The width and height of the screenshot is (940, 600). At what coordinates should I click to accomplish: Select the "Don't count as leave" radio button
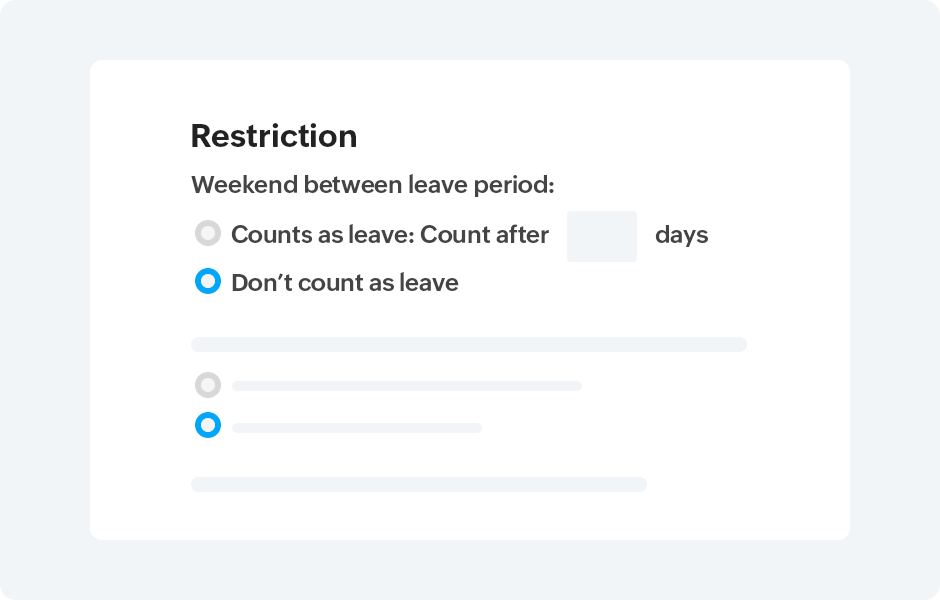coord(208,282)
